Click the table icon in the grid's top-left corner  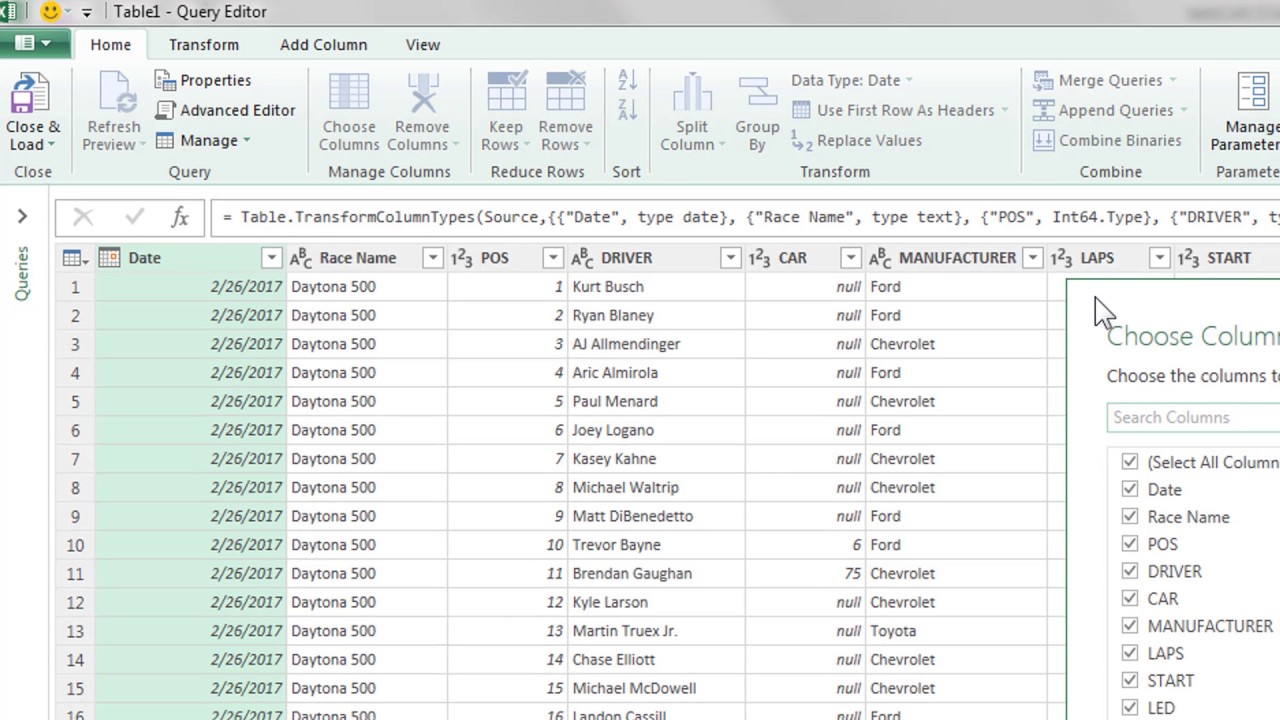click(75, 258)
